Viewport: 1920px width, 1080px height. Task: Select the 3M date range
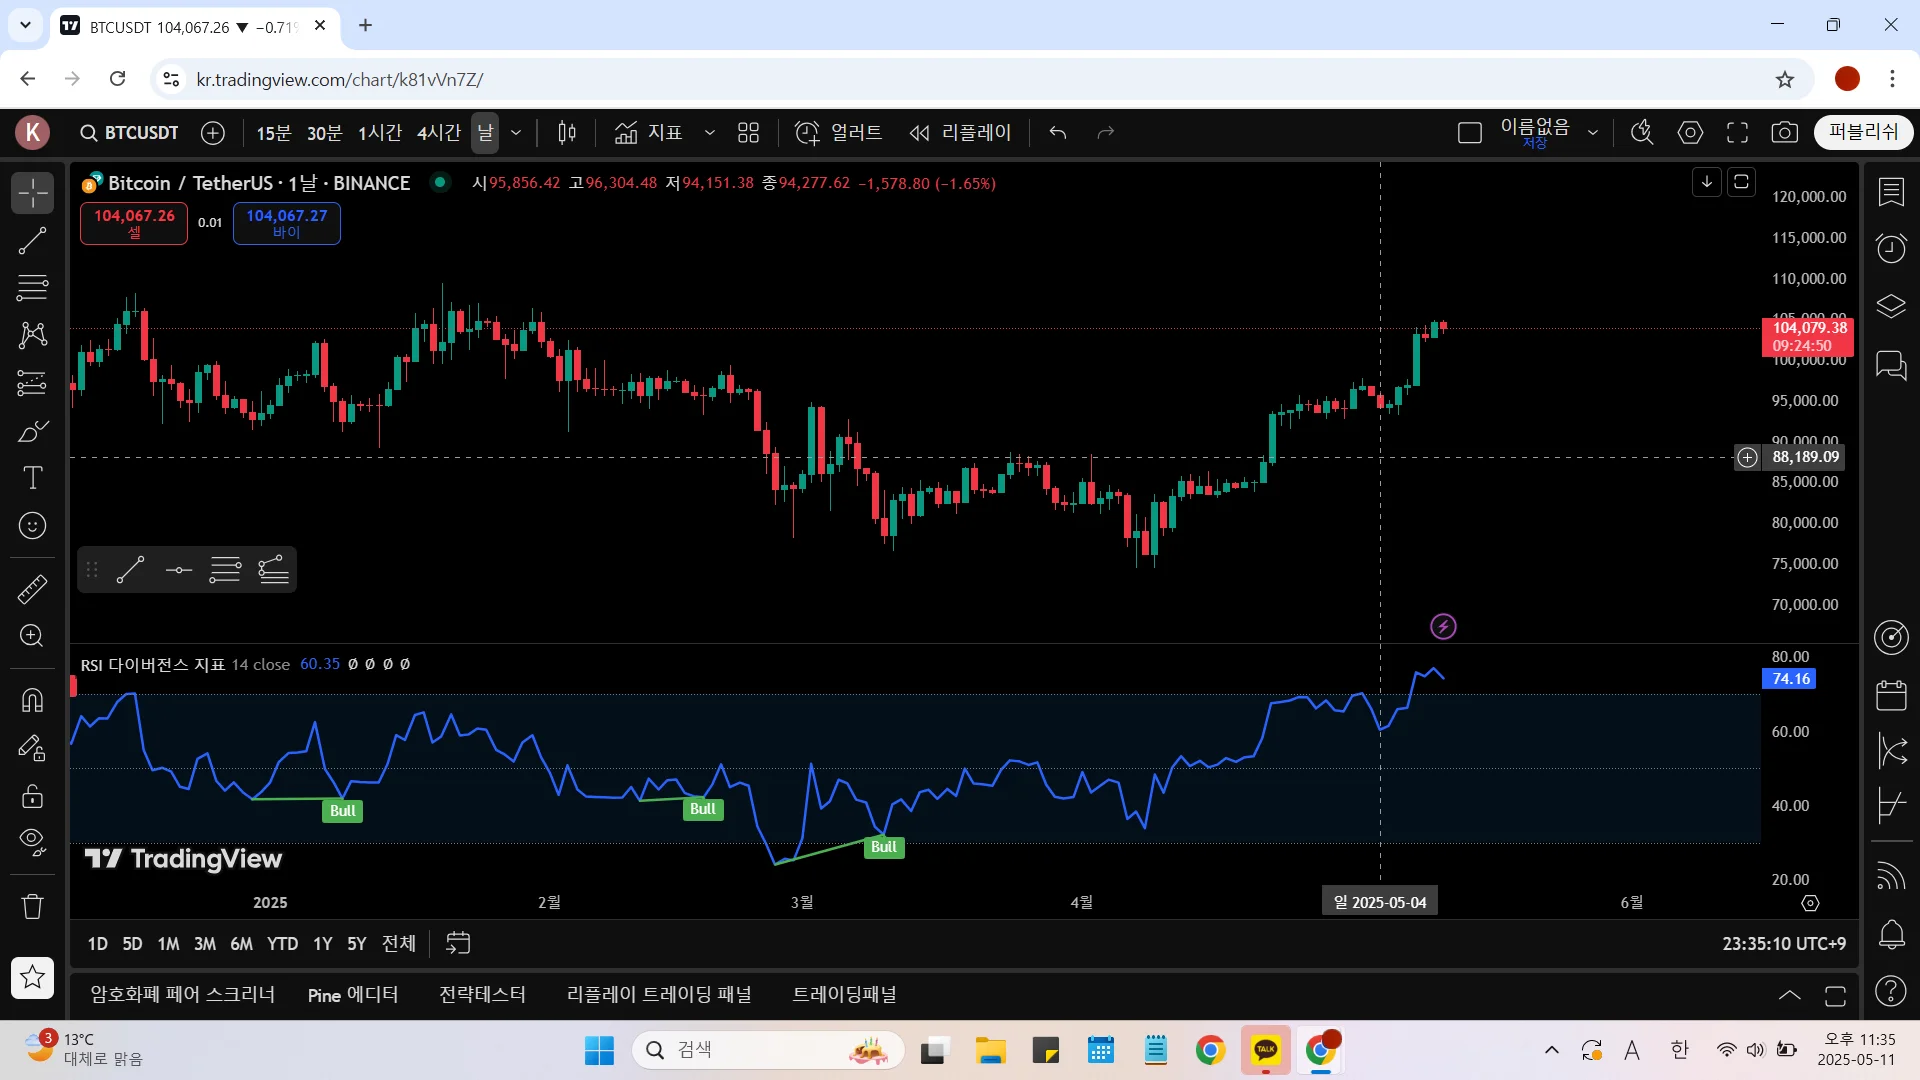pos(204,944)
